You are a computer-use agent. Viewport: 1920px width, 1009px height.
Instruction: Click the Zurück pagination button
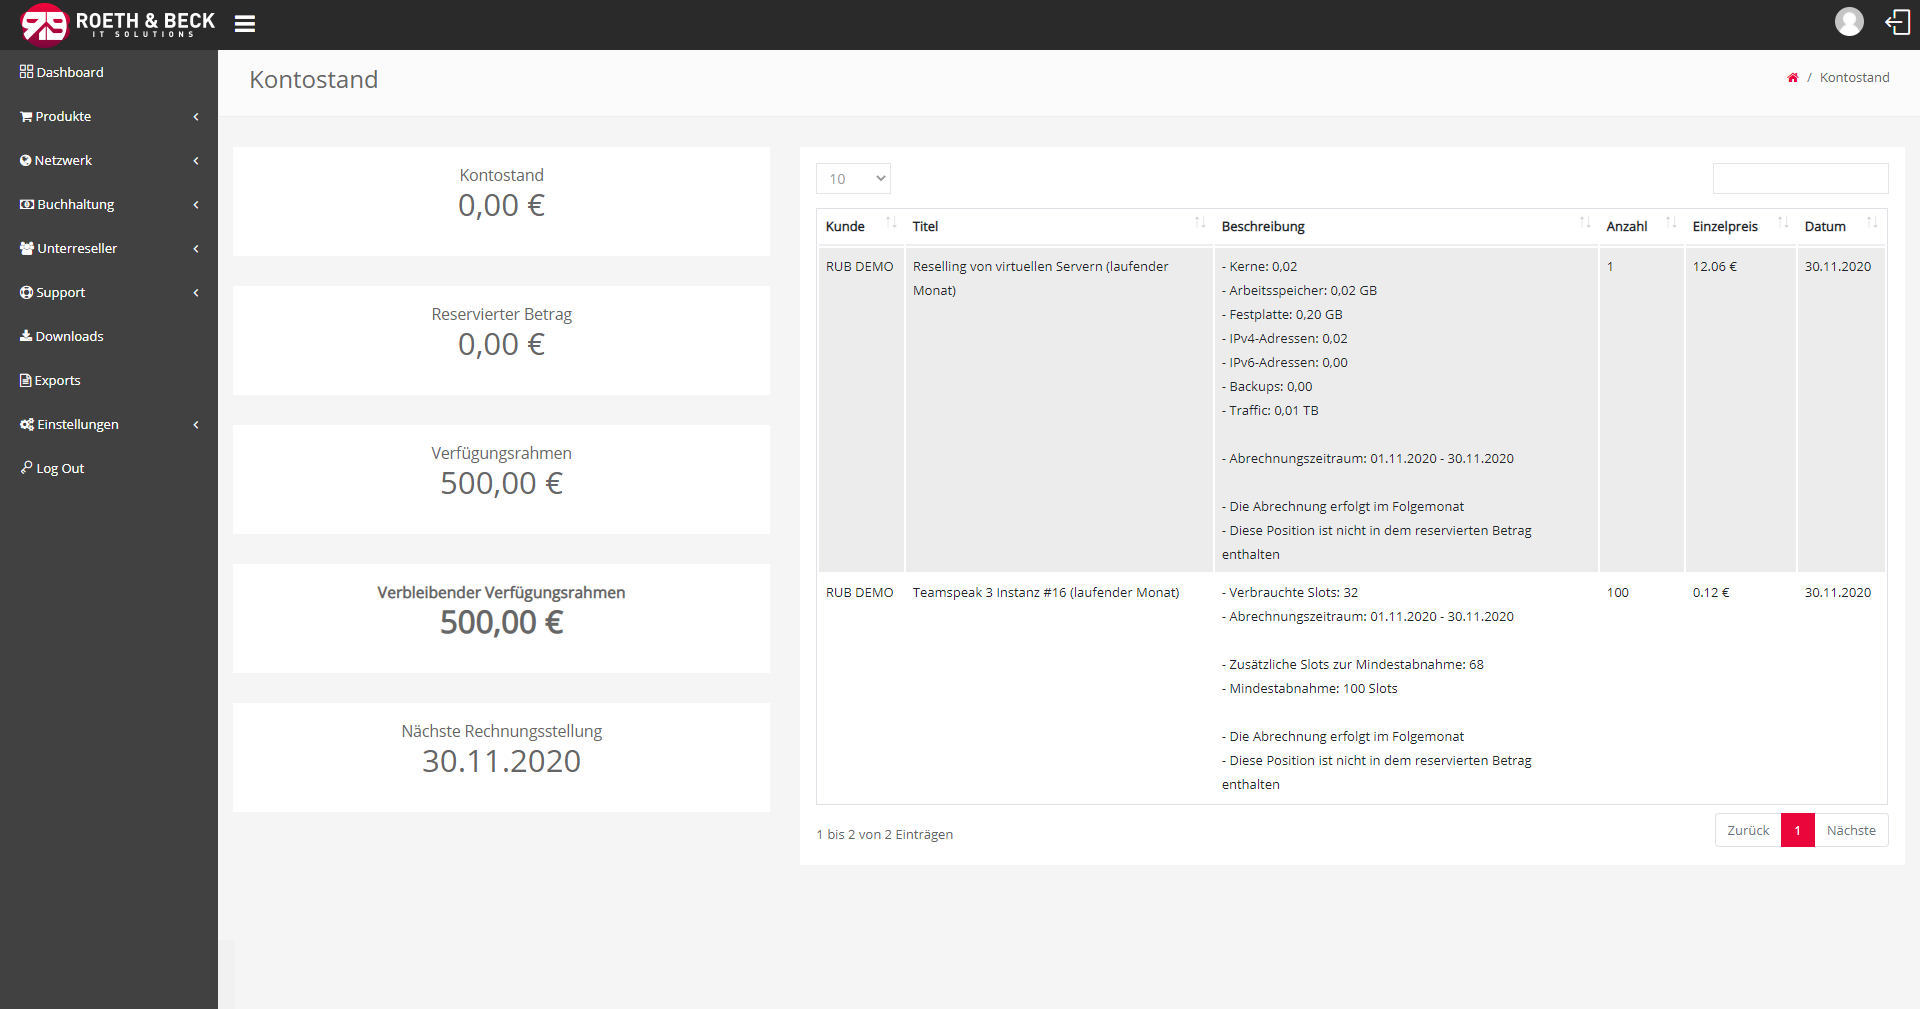(1748, 830)
